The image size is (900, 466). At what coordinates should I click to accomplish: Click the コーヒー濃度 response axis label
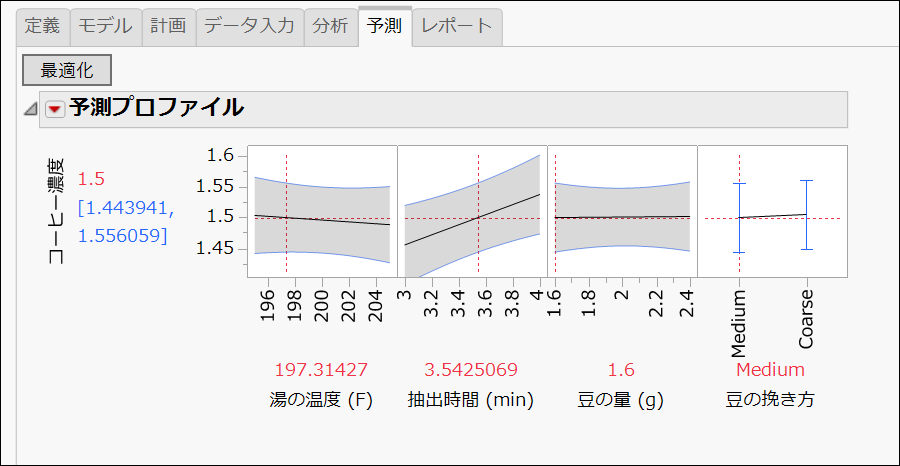point(56,211)
